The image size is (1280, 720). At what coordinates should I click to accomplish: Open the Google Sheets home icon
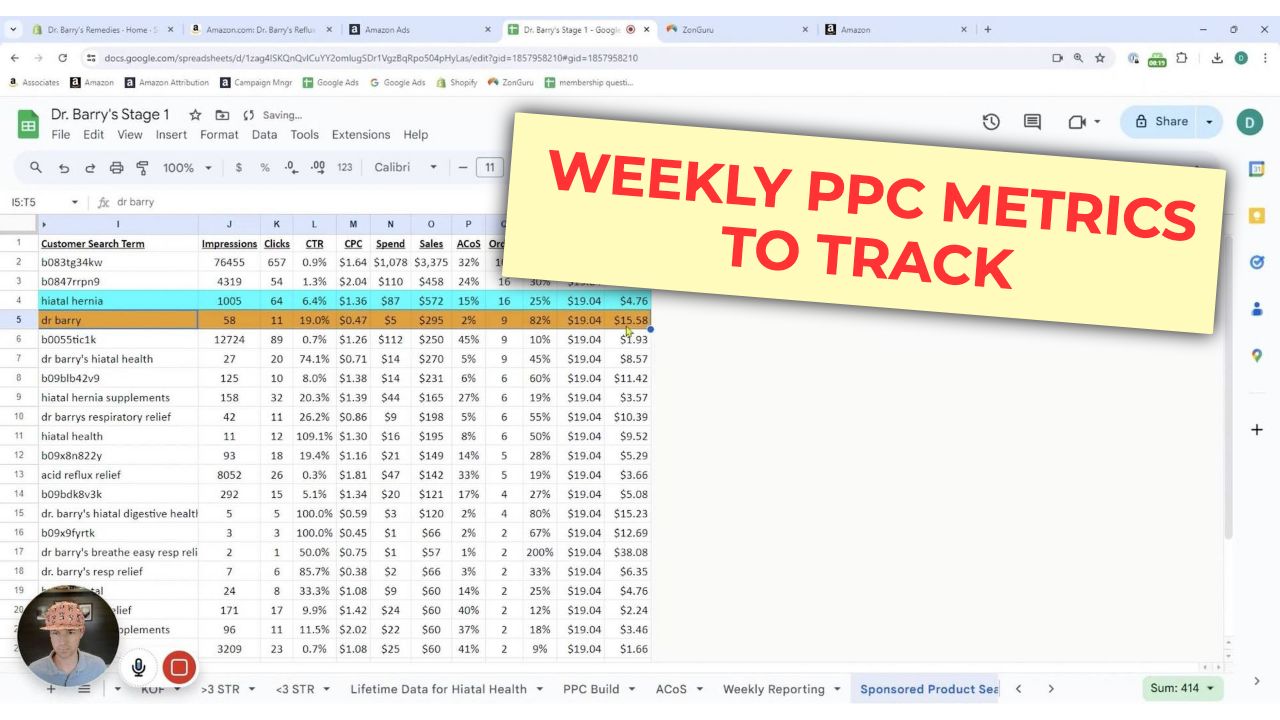coord(28,124)
